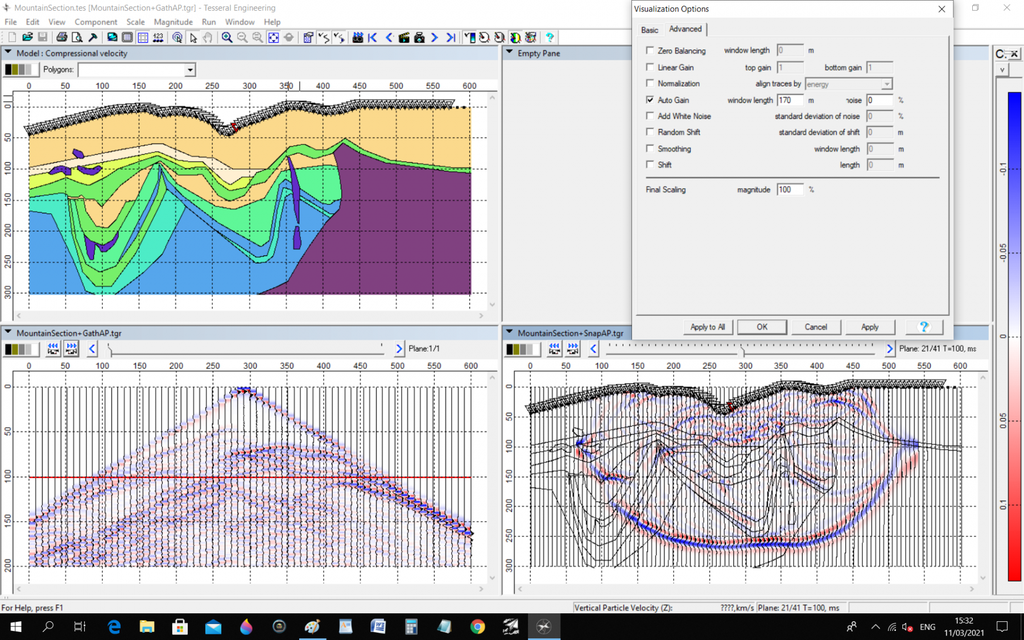
Task: Jump to last frame toolbar icon
Action: (450, 37)
